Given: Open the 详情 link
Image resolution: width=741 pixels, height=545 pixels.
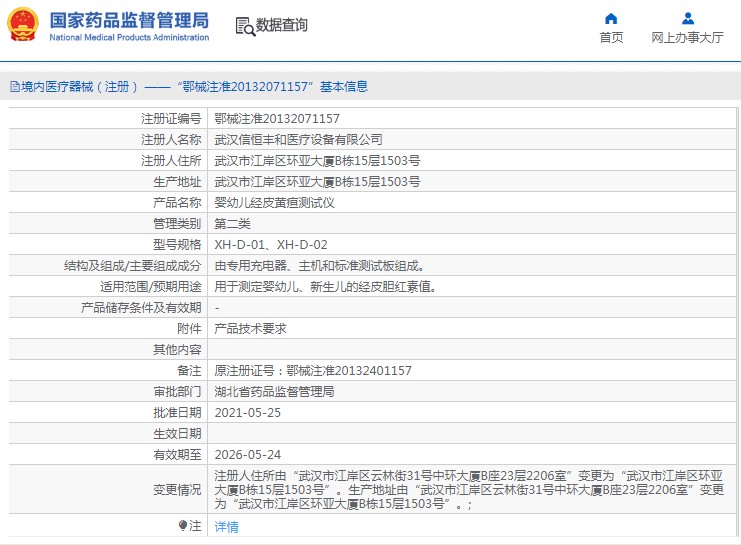Looking at the screenshot, I should [227, 527].
